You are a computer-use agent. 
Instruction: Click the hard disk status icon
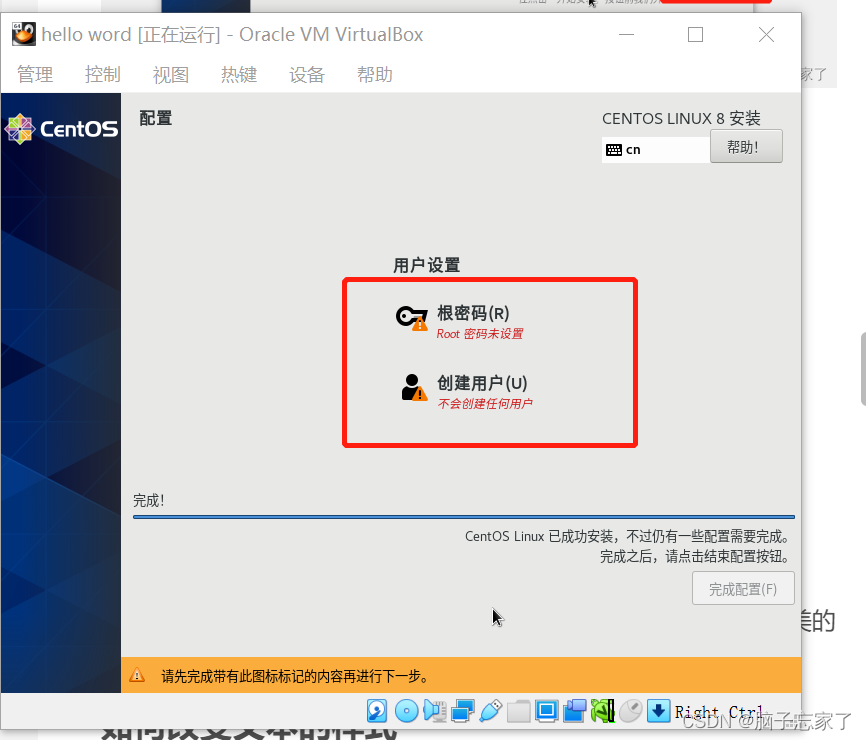(377, 711)
